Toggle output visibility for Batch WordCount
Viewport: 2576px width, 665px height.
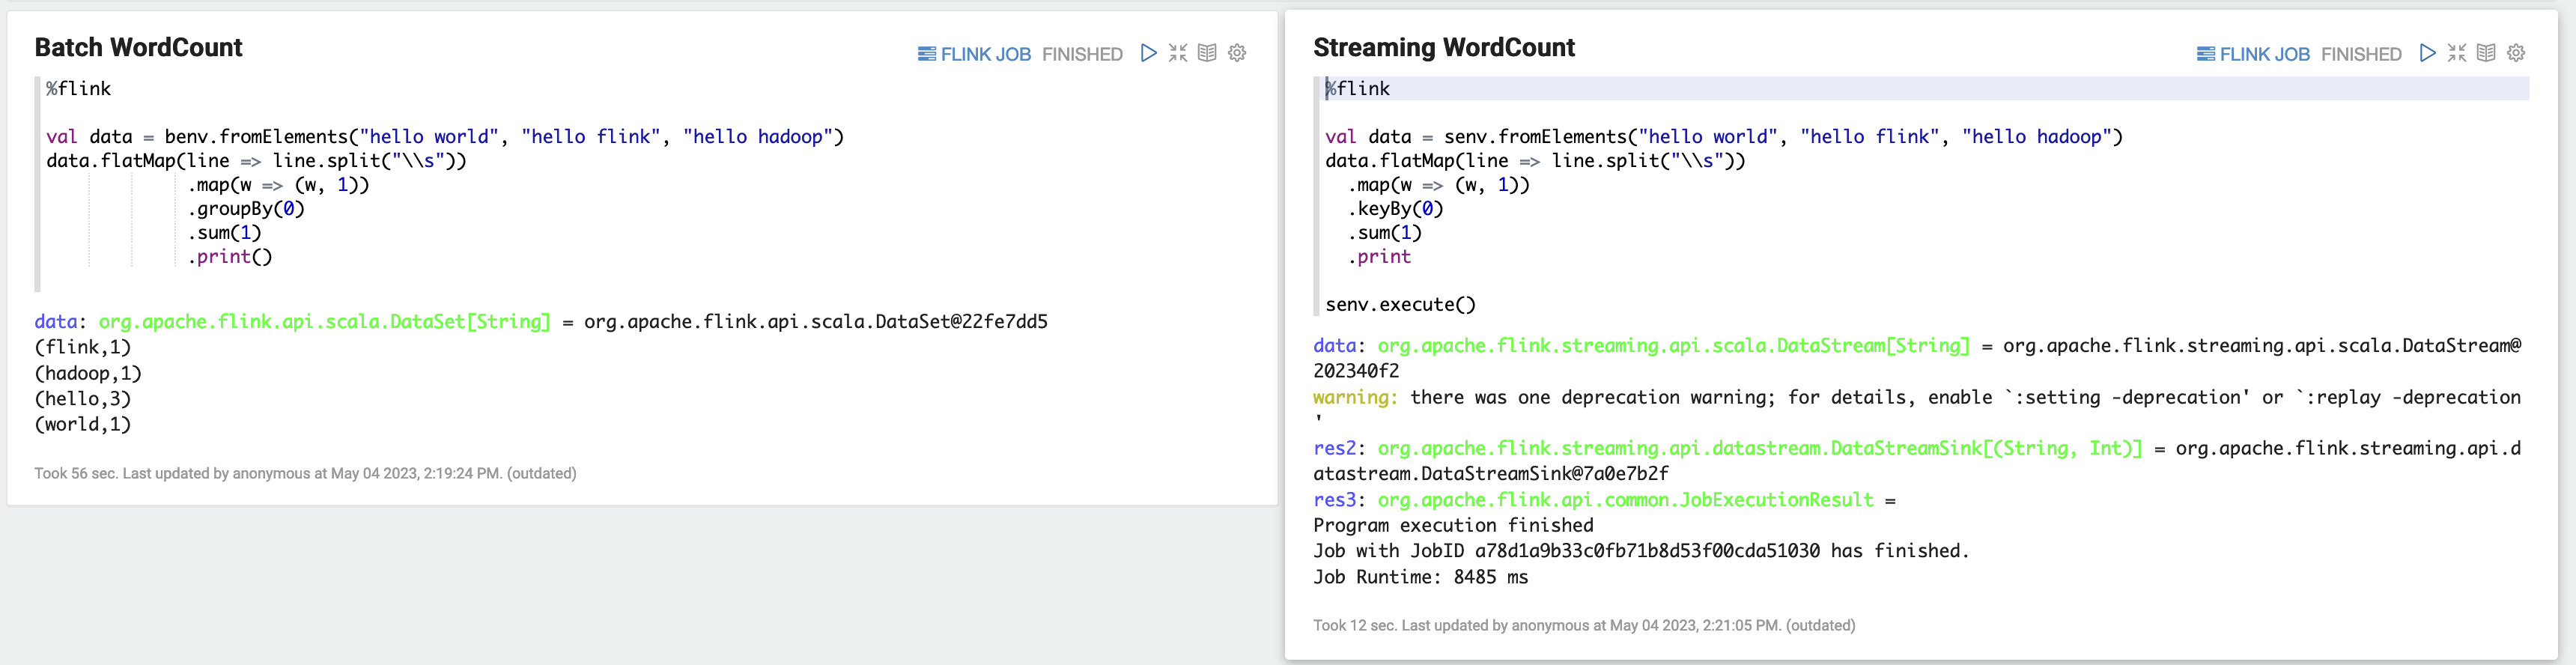tap(1207, 53)
